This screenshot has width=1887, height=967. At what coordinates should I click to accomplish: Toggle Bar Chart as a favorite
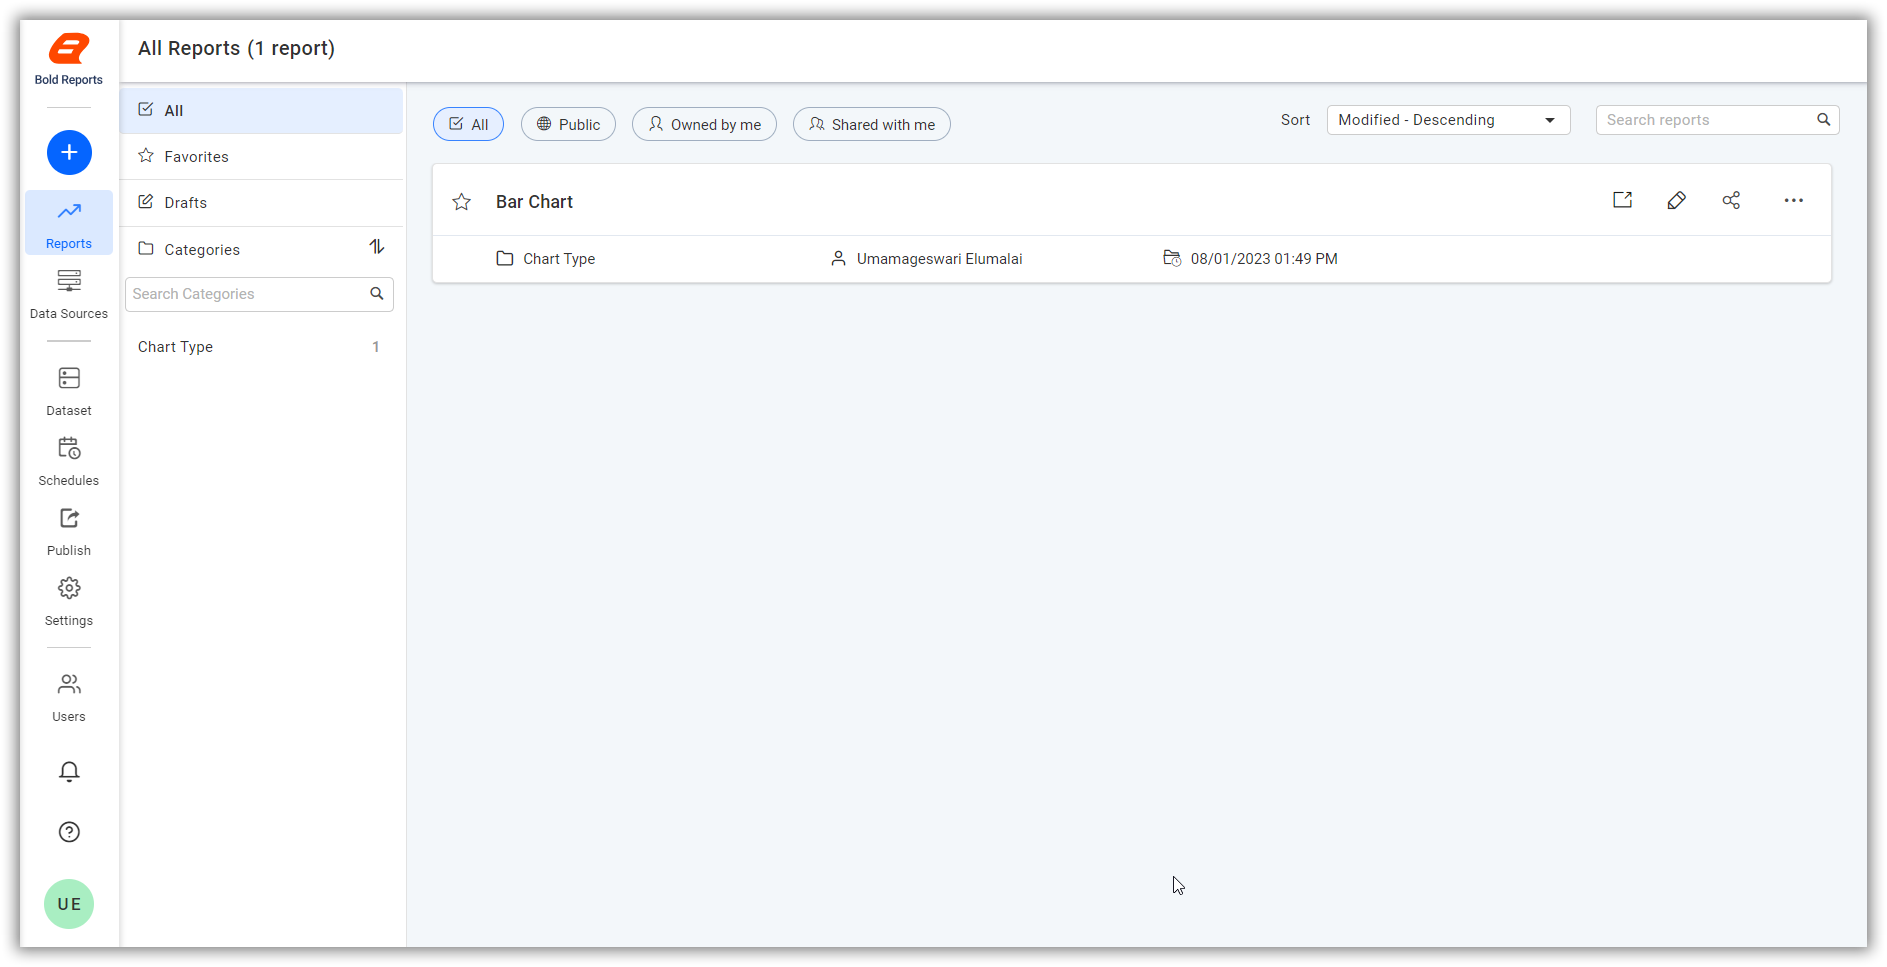[x=461, y=201]
